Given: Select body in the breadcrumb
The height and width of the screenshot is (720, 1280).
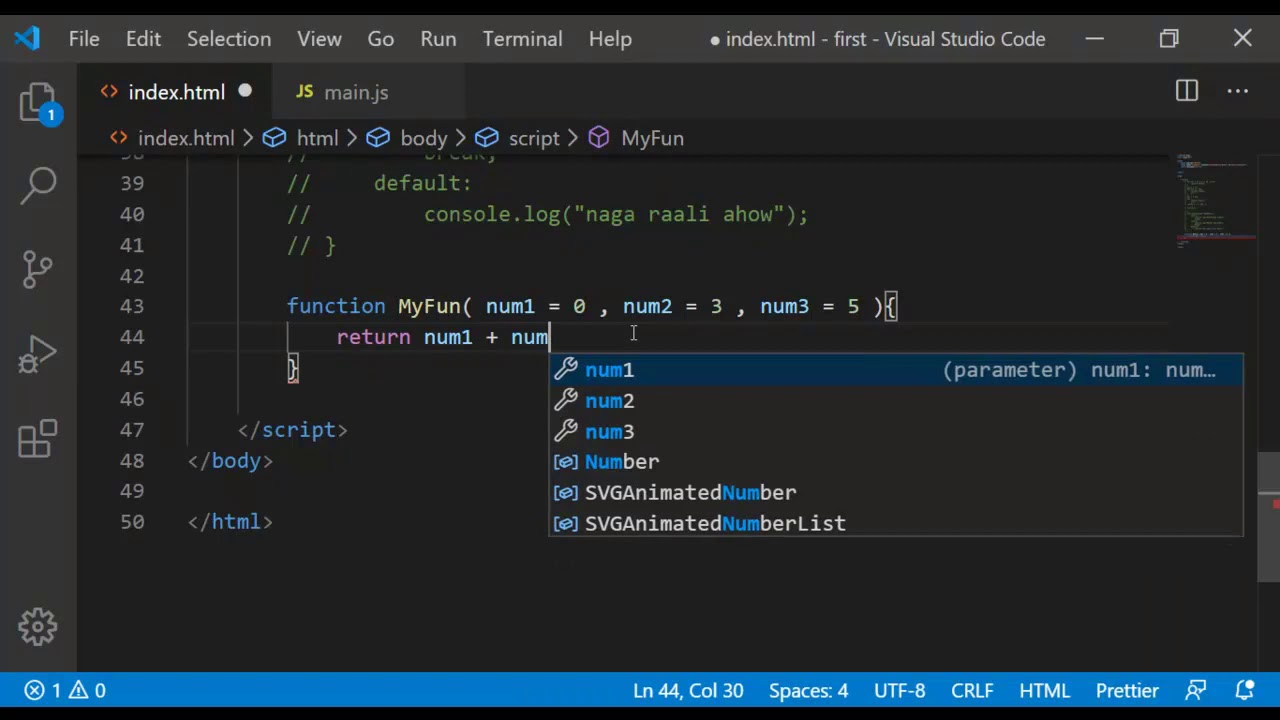Looking at the screenshot, I should pyautogui.click(x=423, y=138).
